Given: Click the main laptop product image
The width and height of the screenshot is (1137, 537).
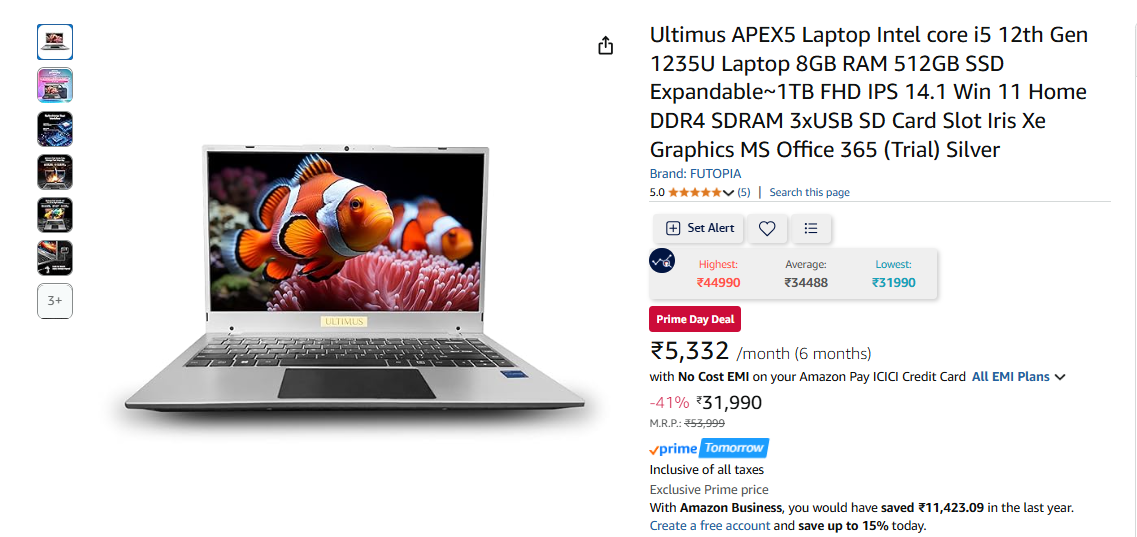Looking at the screenshot, I should (355, 281).
